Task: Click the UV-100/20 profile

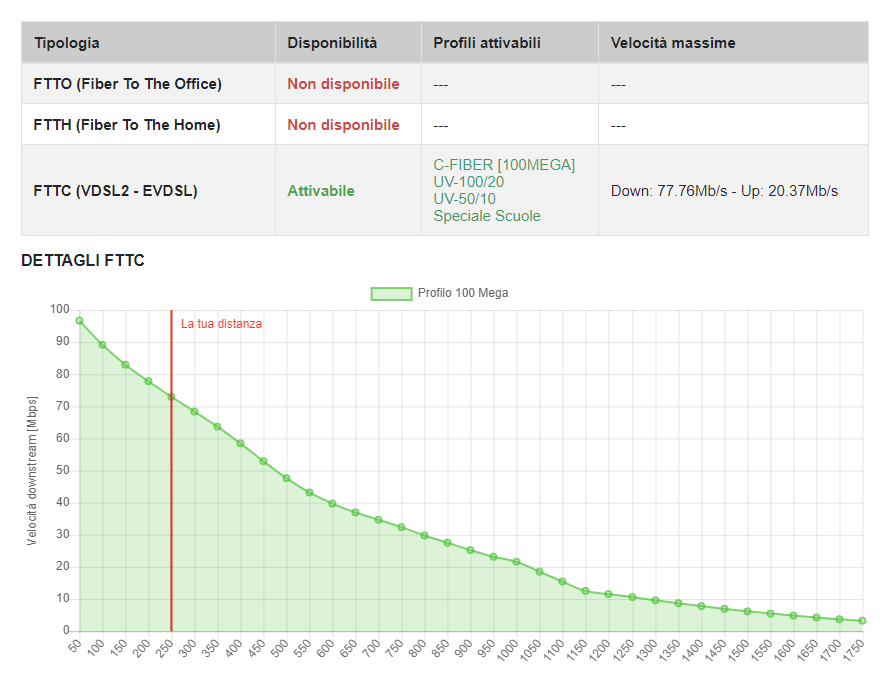Action: click(x=469, y=182)
